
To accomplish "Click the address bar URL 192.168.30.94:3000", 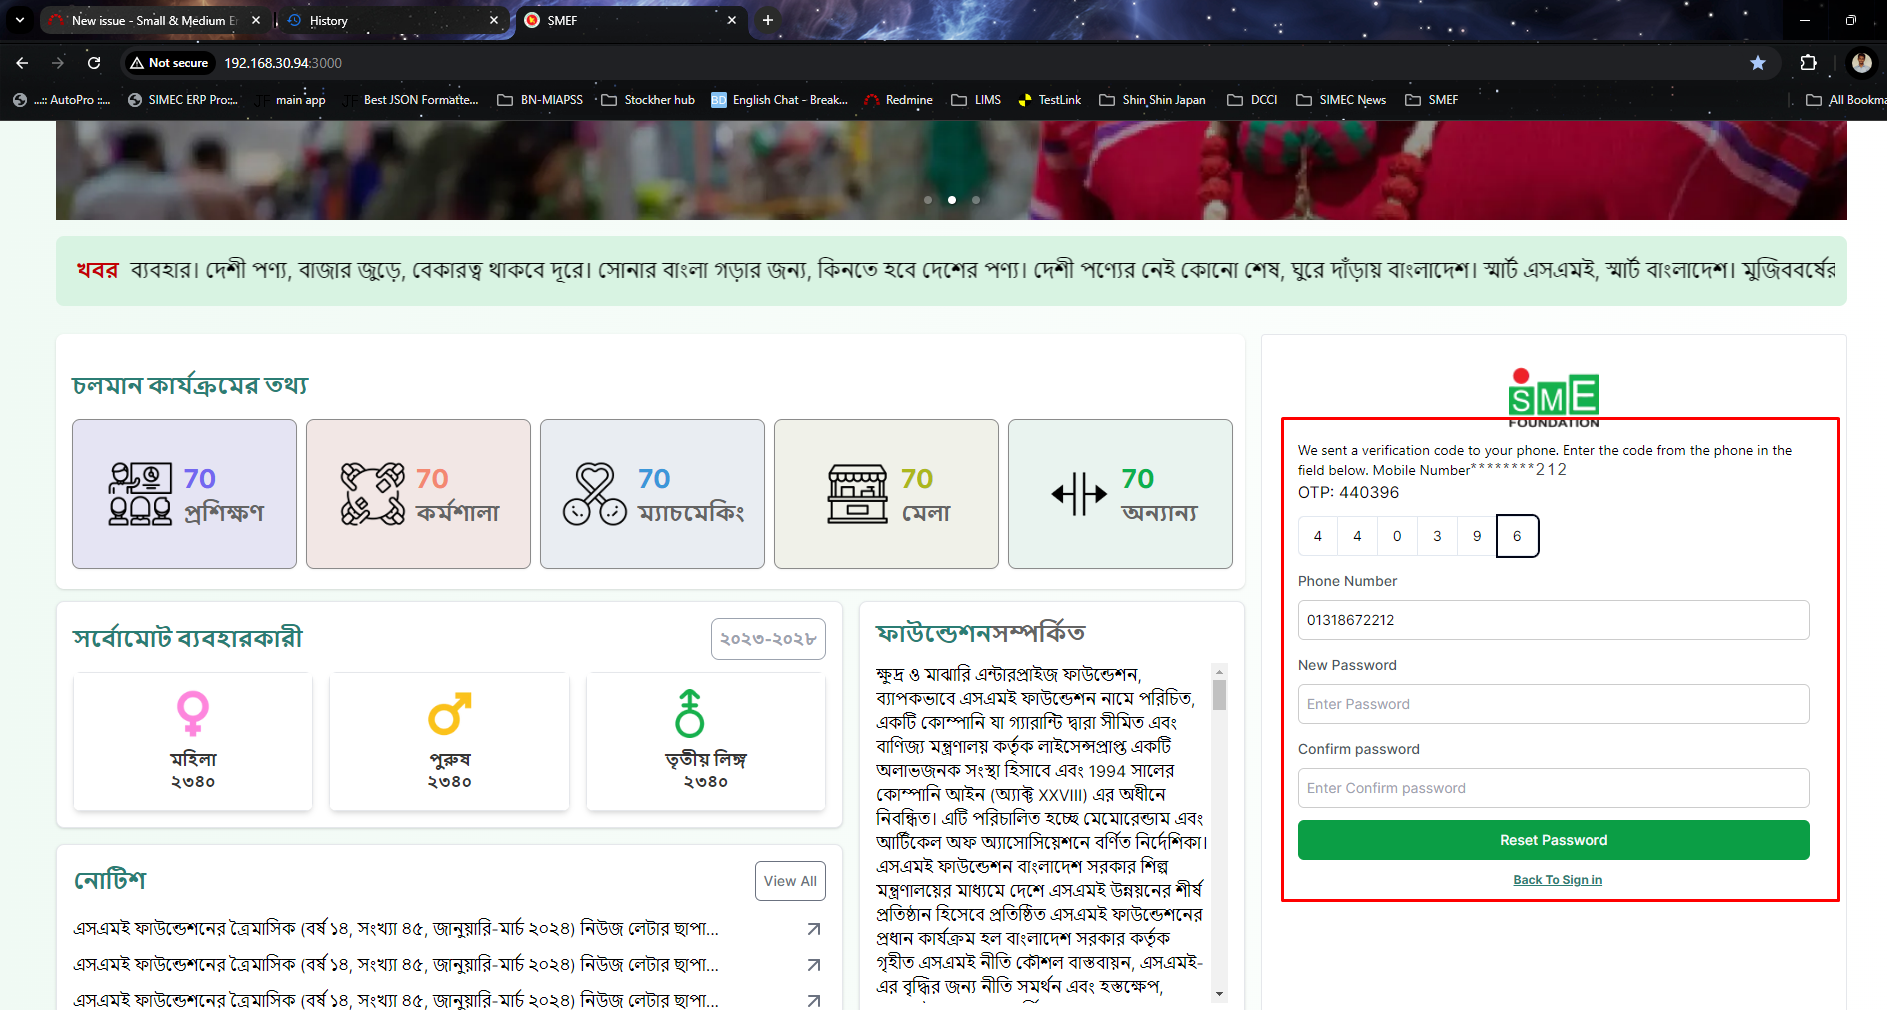I will (x=283, y=63).
